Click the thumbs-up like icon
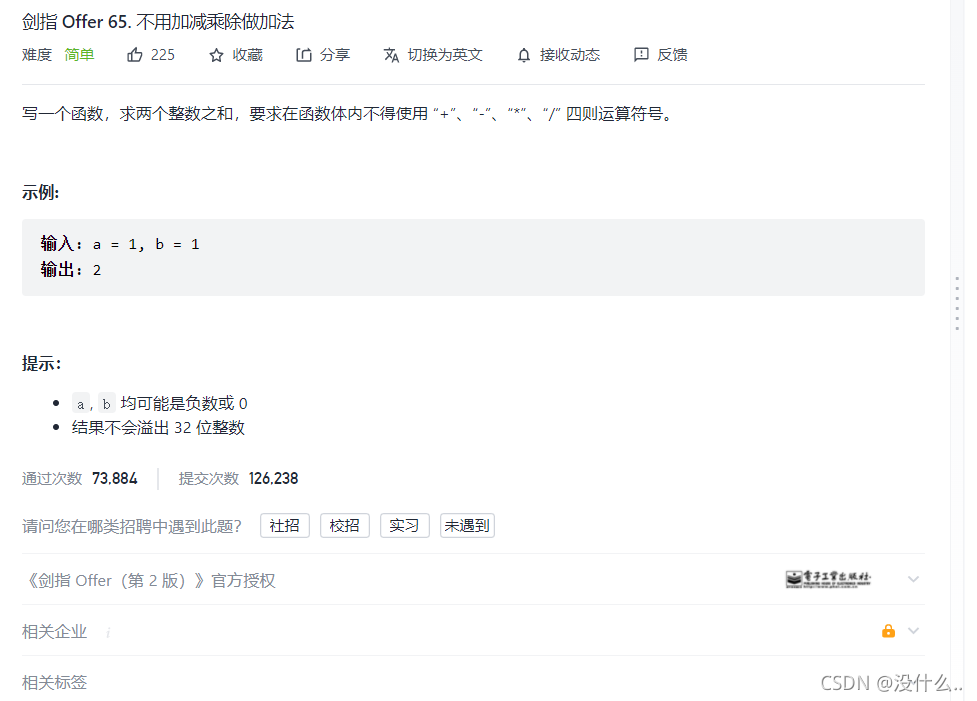 point(135,55)
